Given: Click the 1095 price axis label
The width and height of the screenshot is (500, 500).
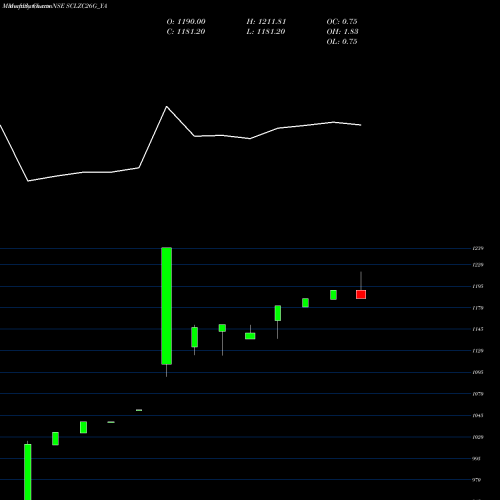Looking at the screenshot, I should [x=478, y=372].
